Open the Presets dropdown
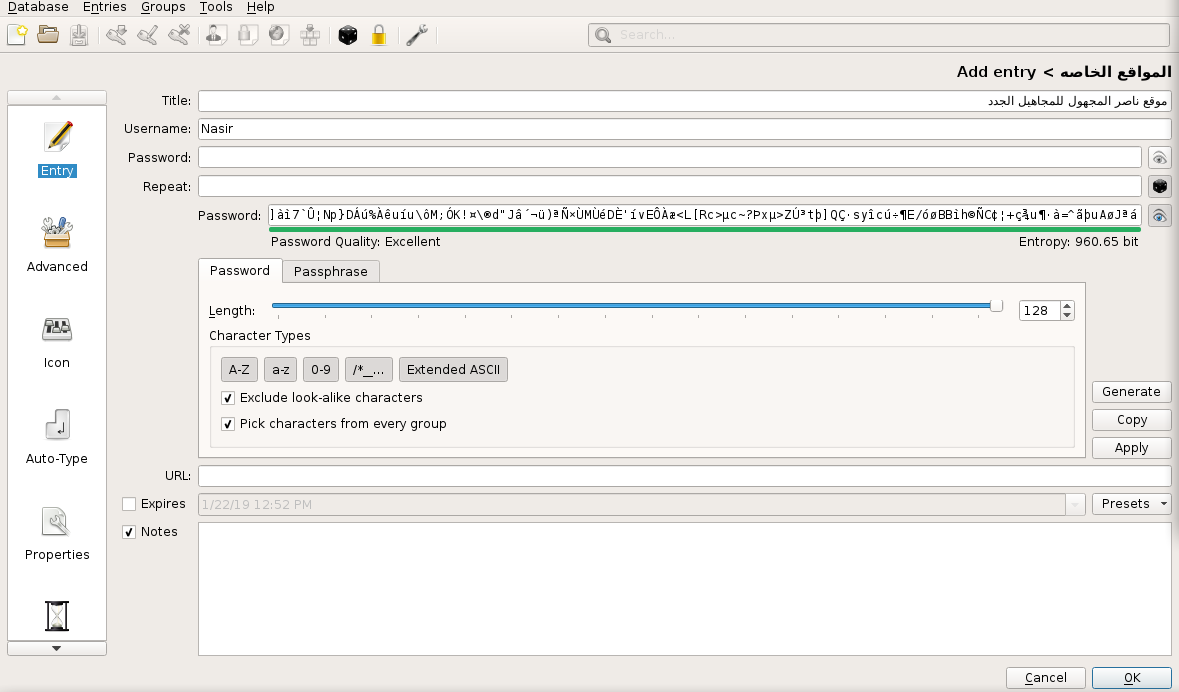 [x=1131, y=504]
